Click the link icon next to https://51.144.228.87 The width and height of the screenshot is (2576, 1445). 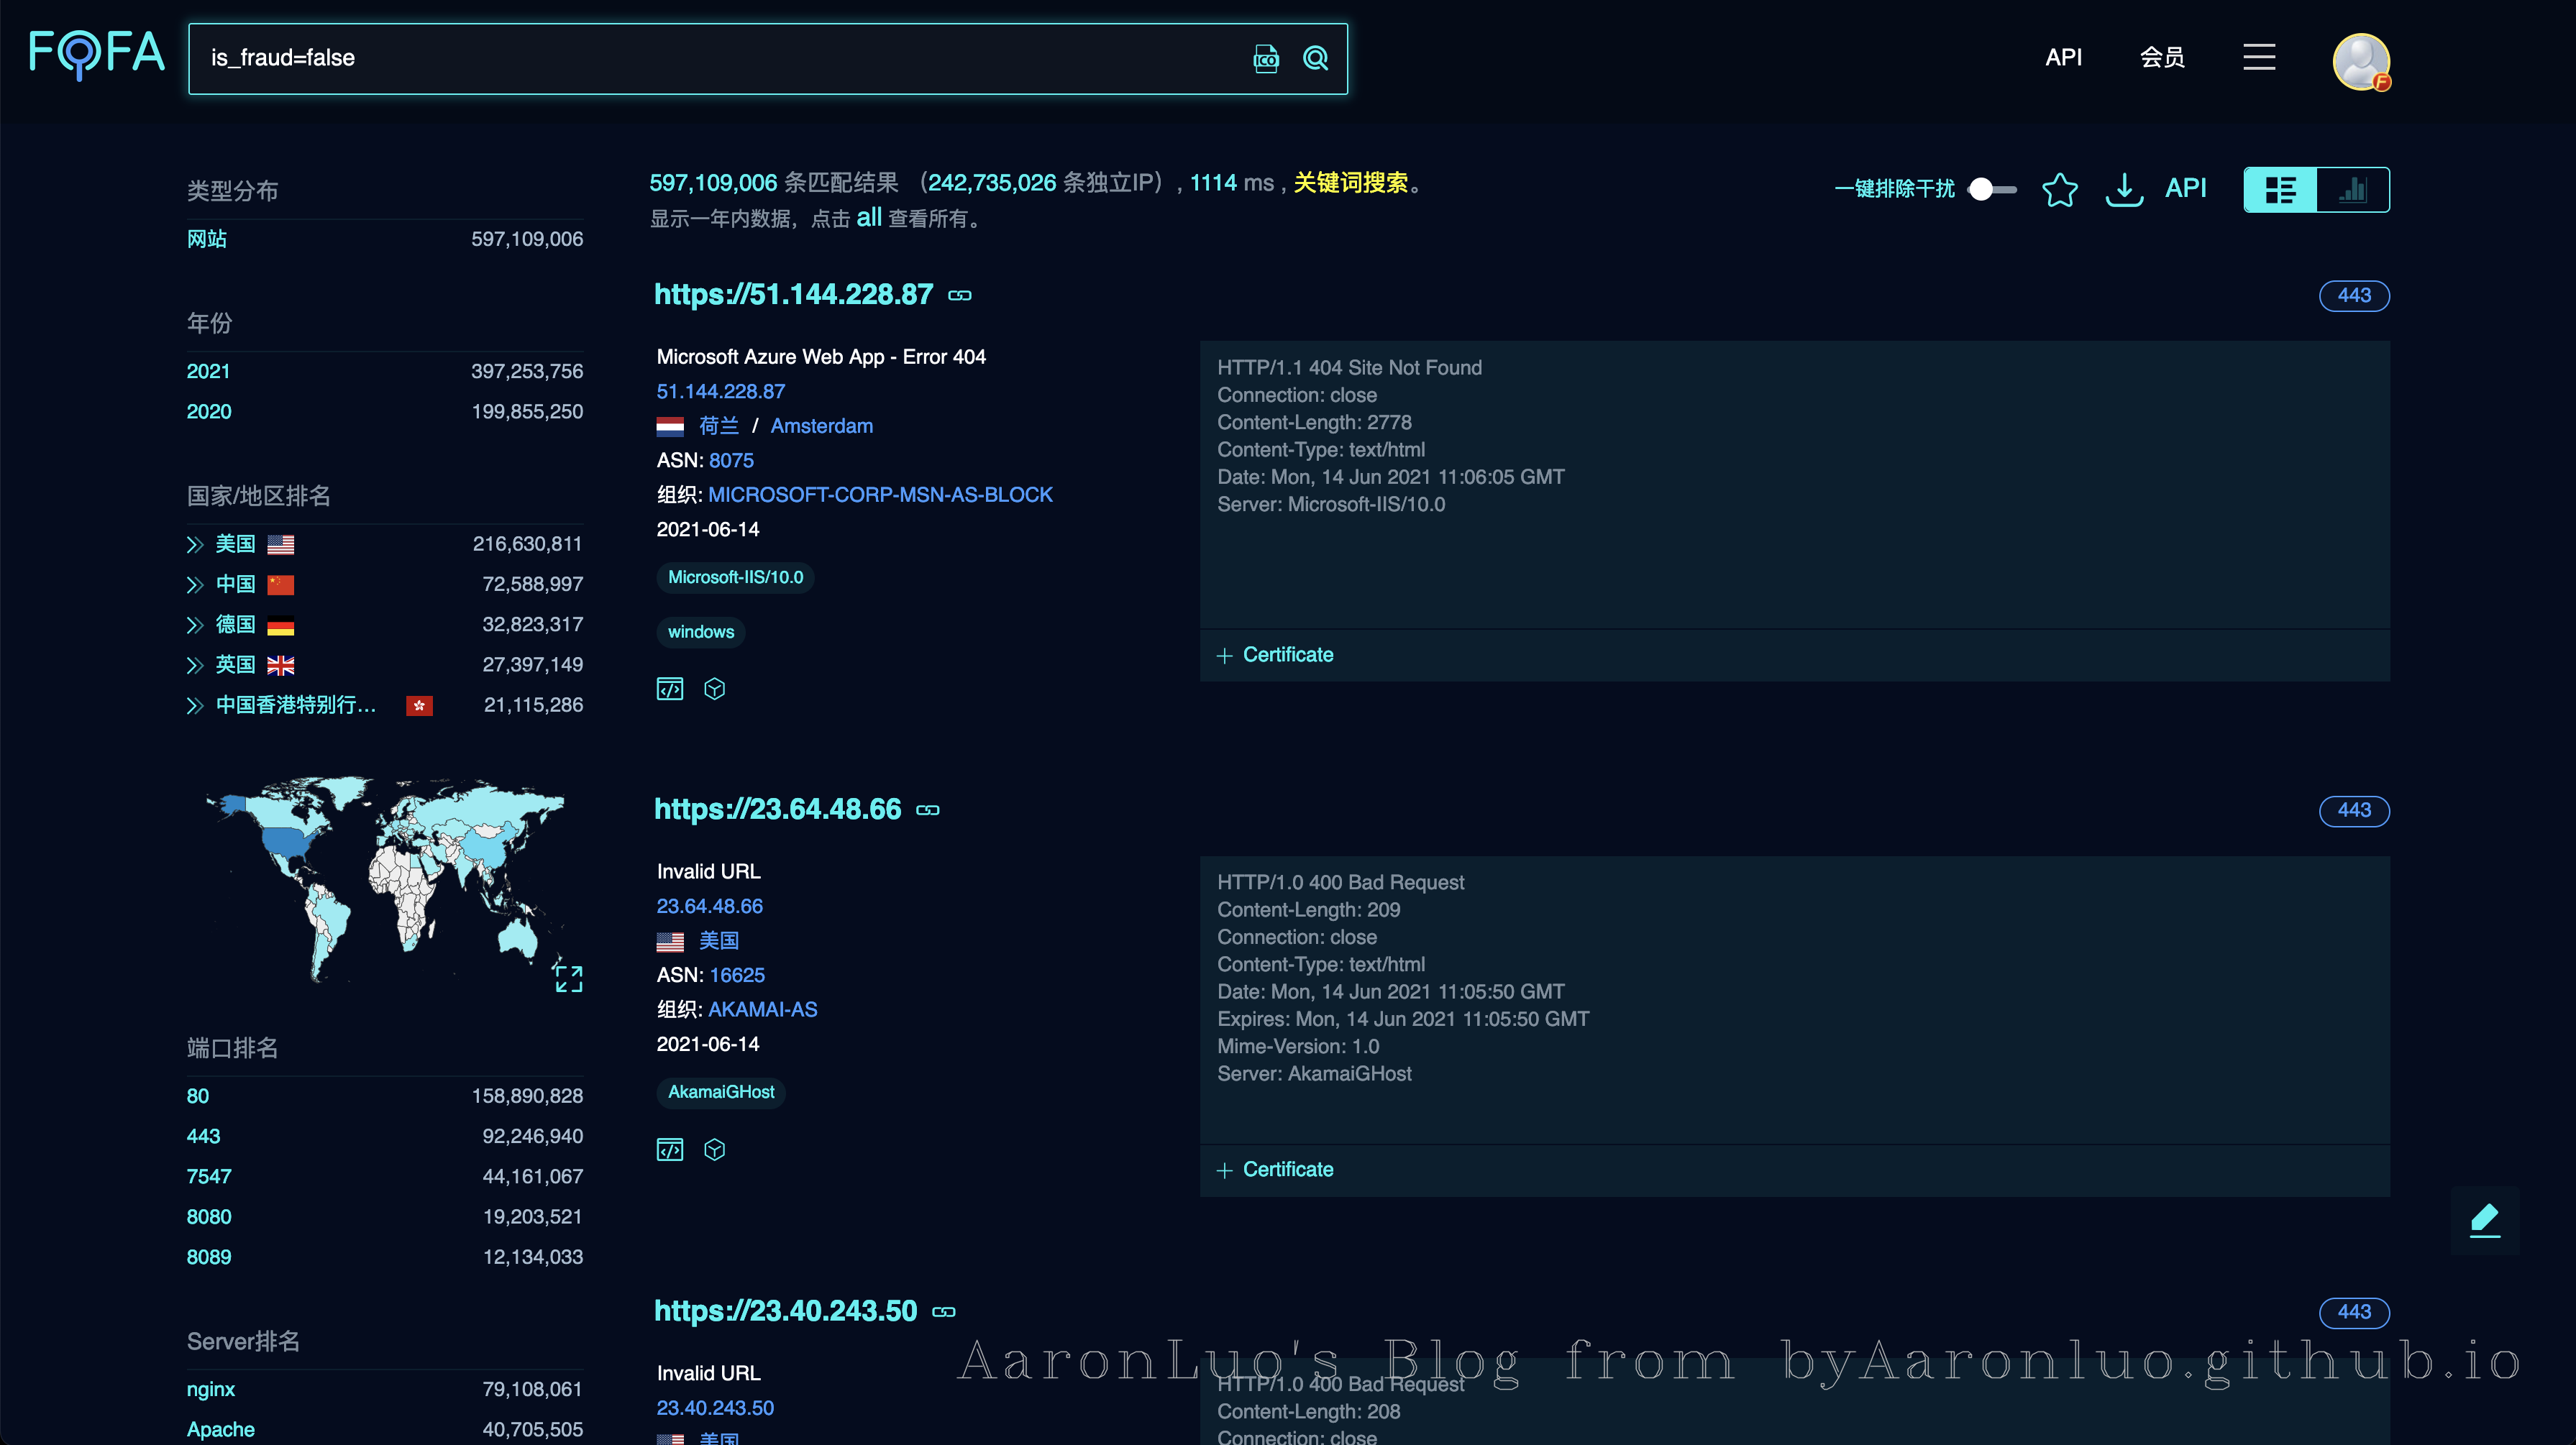960,295
